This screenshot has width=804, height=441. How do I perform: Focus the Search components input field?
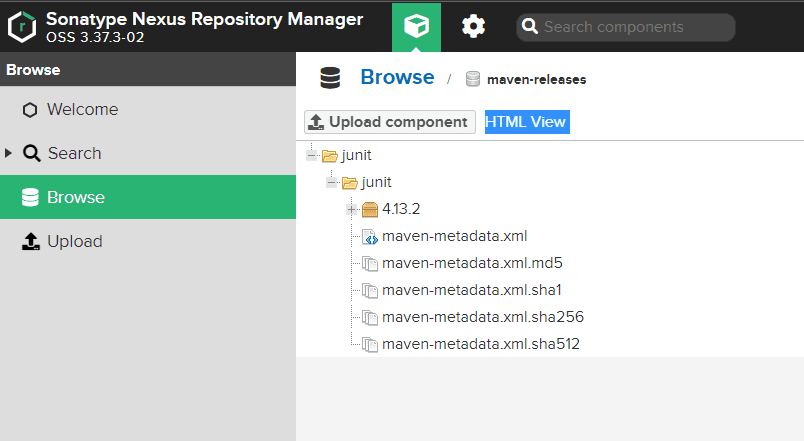coord(635,28)
